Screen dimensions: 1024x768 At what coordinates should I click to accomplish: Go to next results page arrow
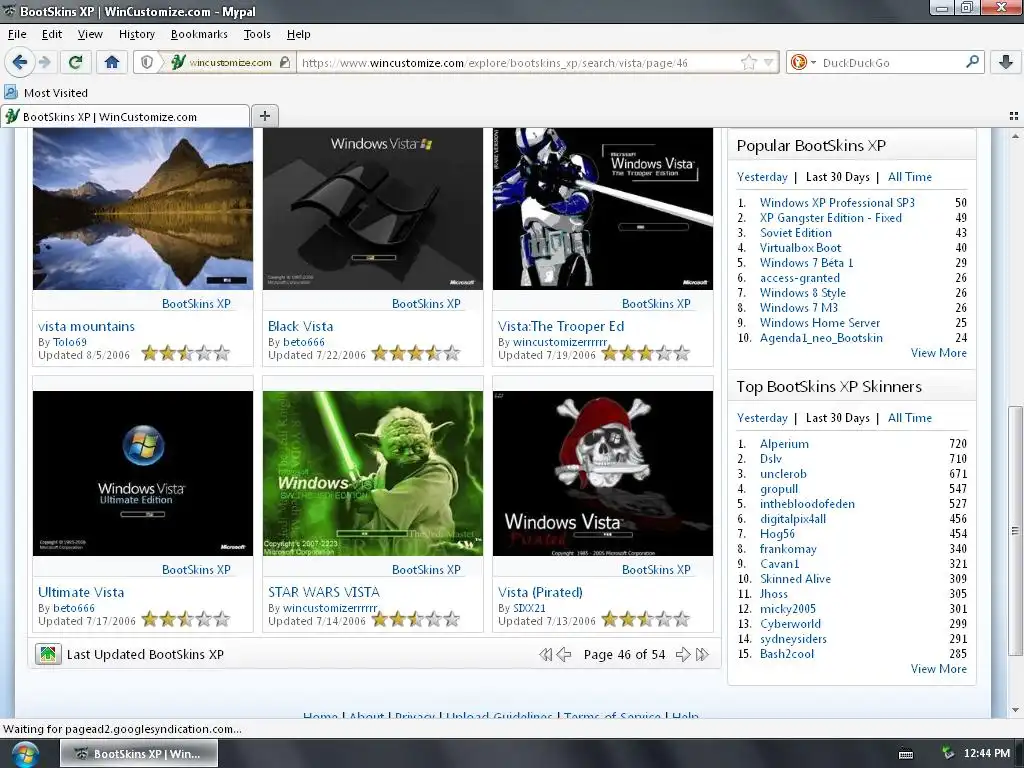pos(683,654)
